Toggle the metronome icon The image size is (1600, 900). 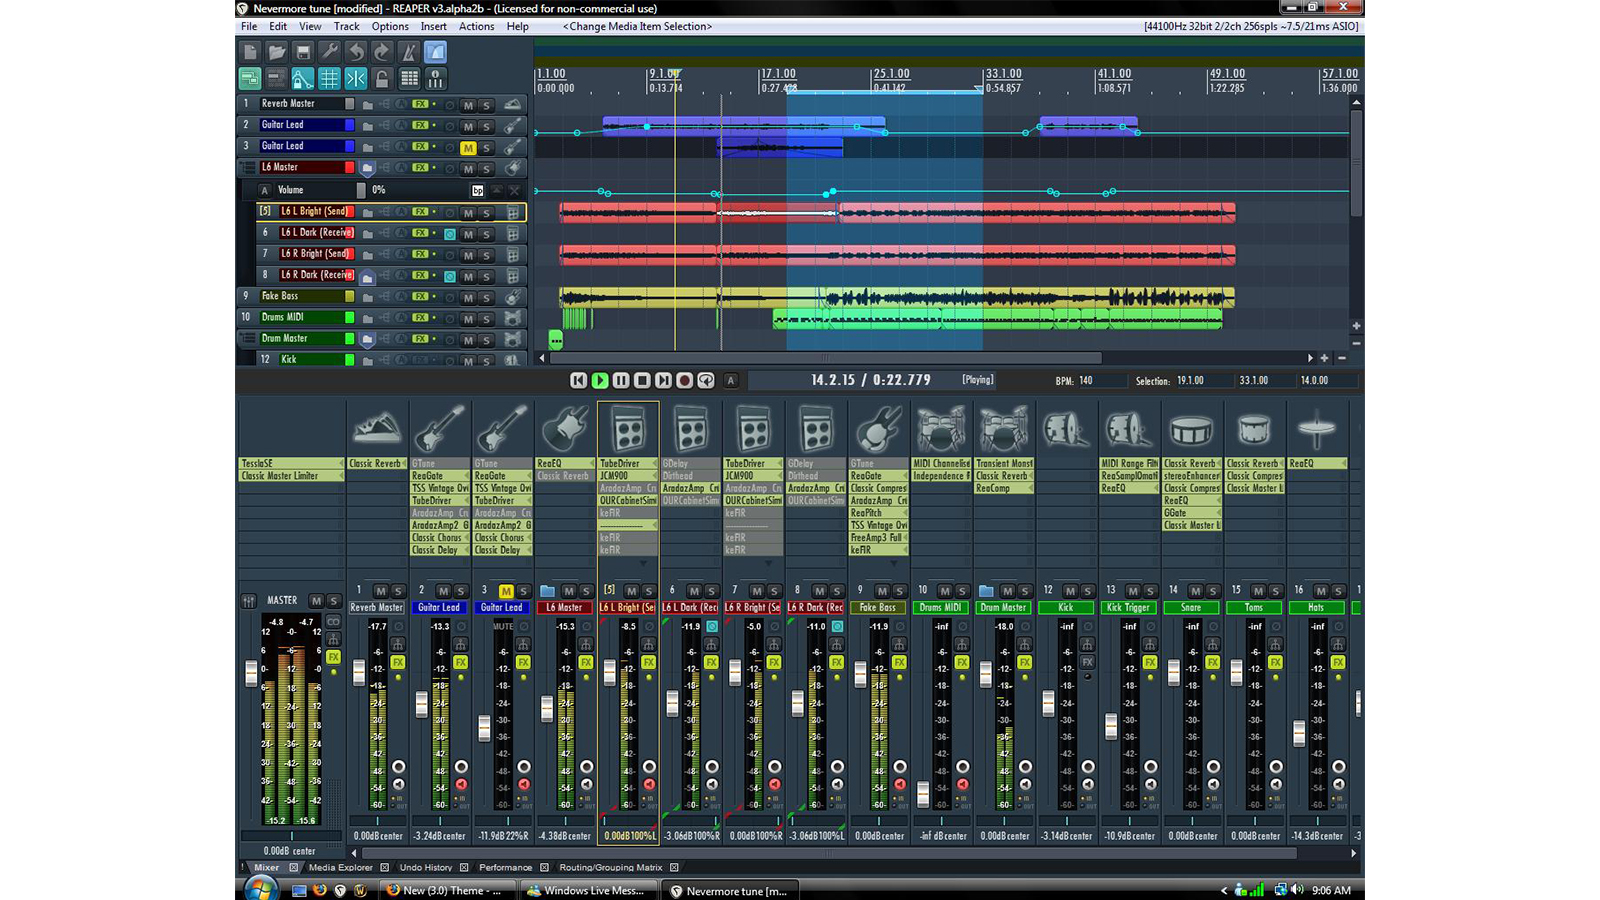click(408, 52)
